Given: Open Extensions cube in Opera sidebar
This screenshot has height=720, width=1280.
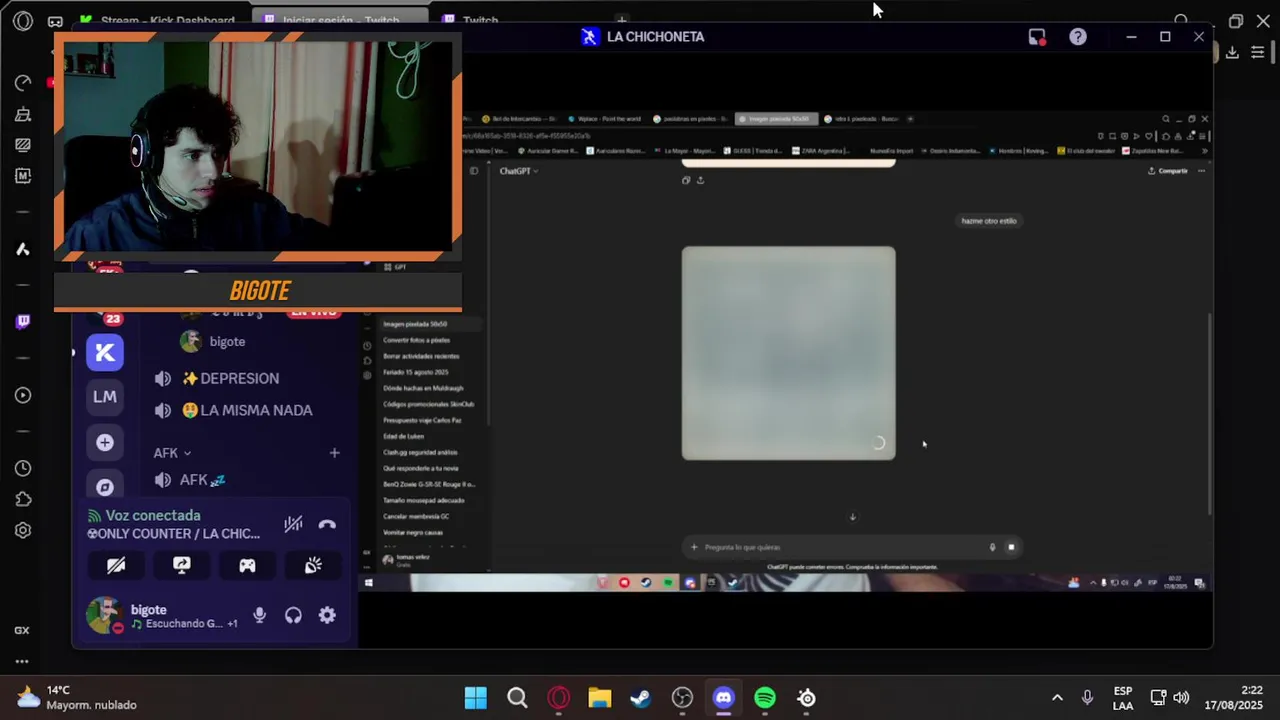Looking at the screenshot, I should pos(23,499).
